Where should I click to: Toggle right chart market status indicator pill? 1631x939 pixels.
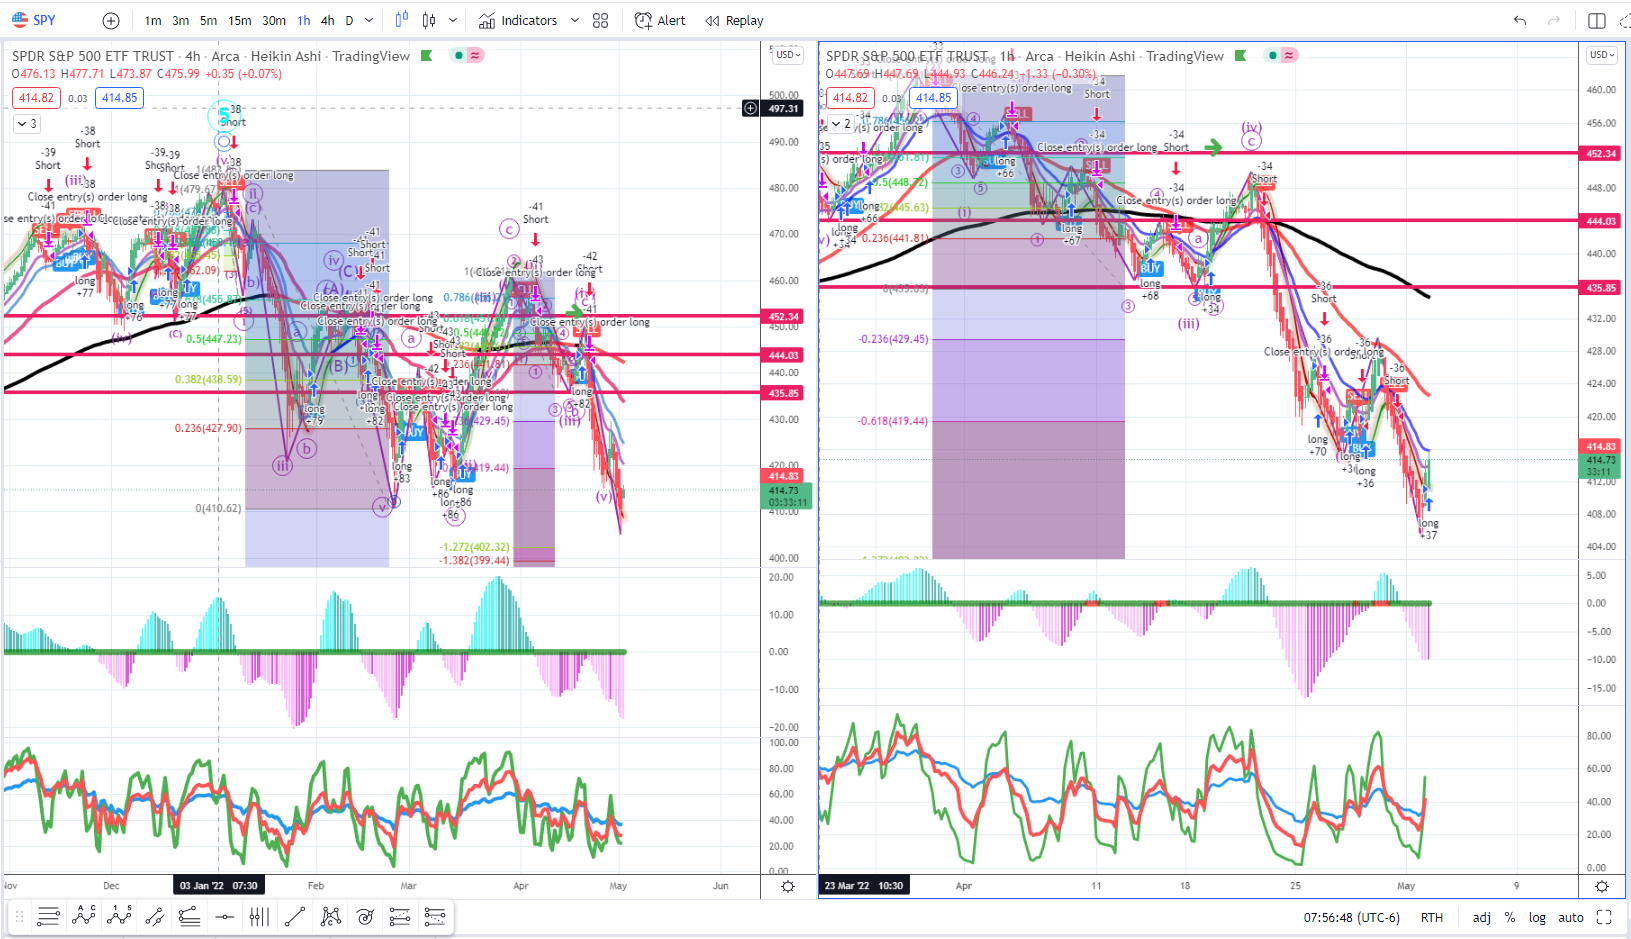1281,55
